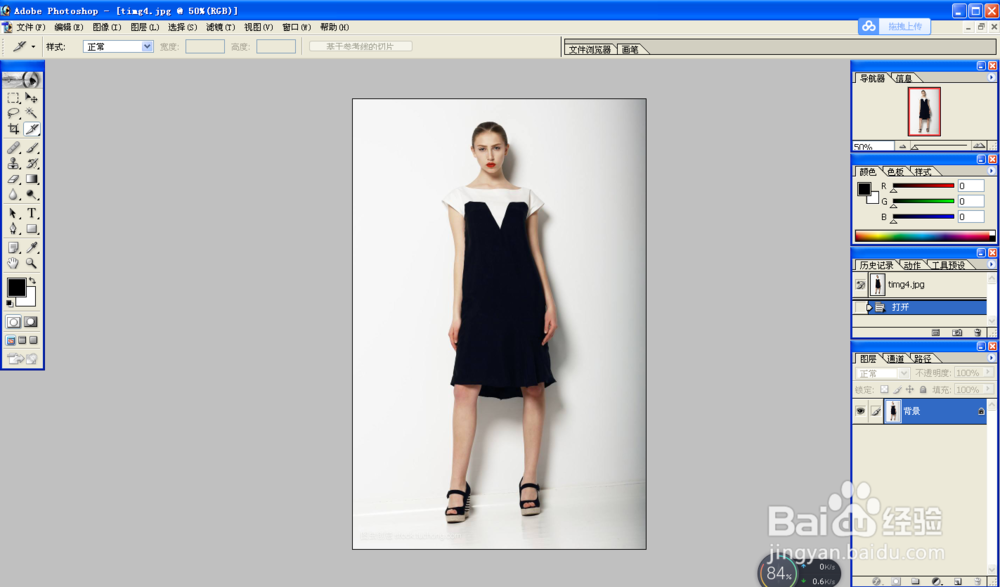
Task: Switch to the 通道 tab
Action: tap(895, 359)
